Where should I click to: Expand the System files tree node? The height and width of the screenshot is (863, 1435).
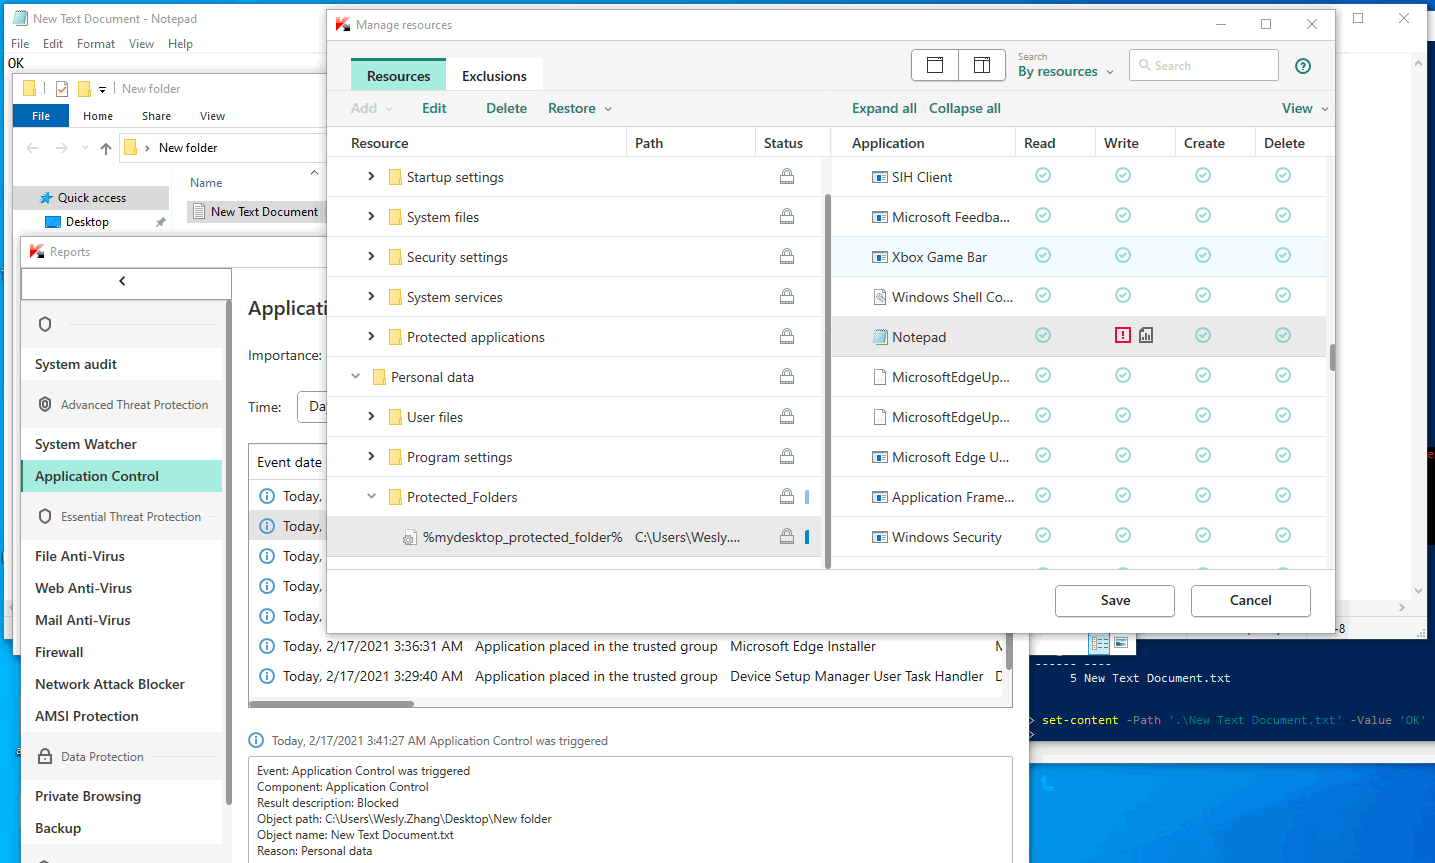click(x=371, y=216)
